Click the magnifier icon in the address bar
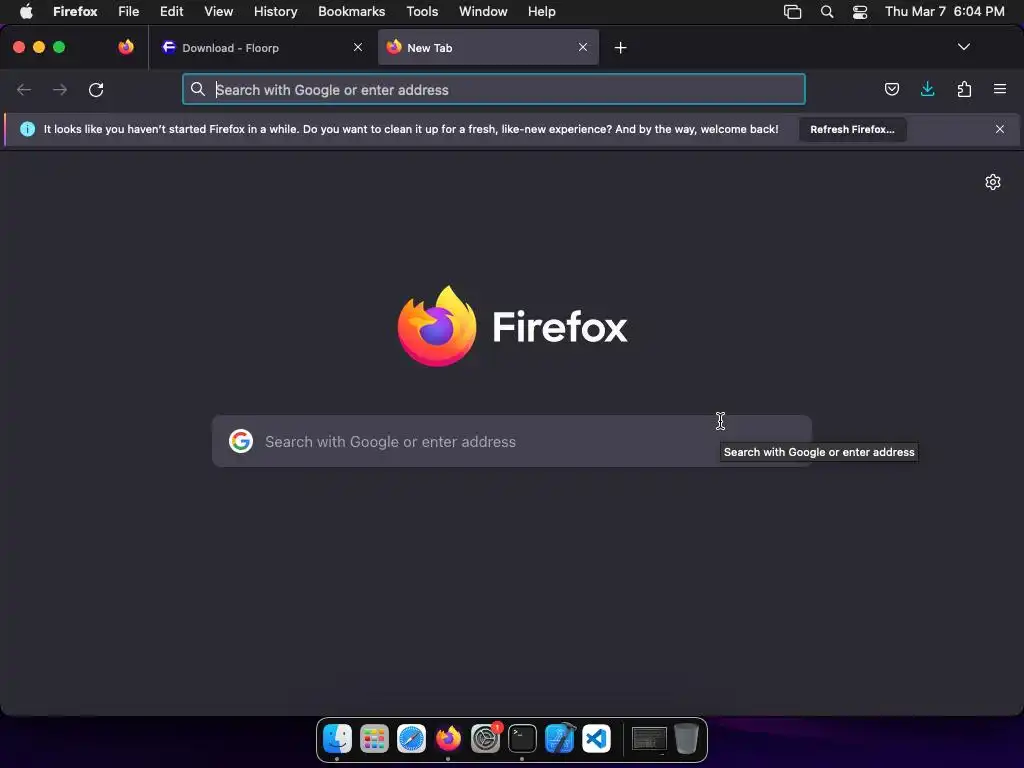The image size is (1024, 768). [198, 89]
